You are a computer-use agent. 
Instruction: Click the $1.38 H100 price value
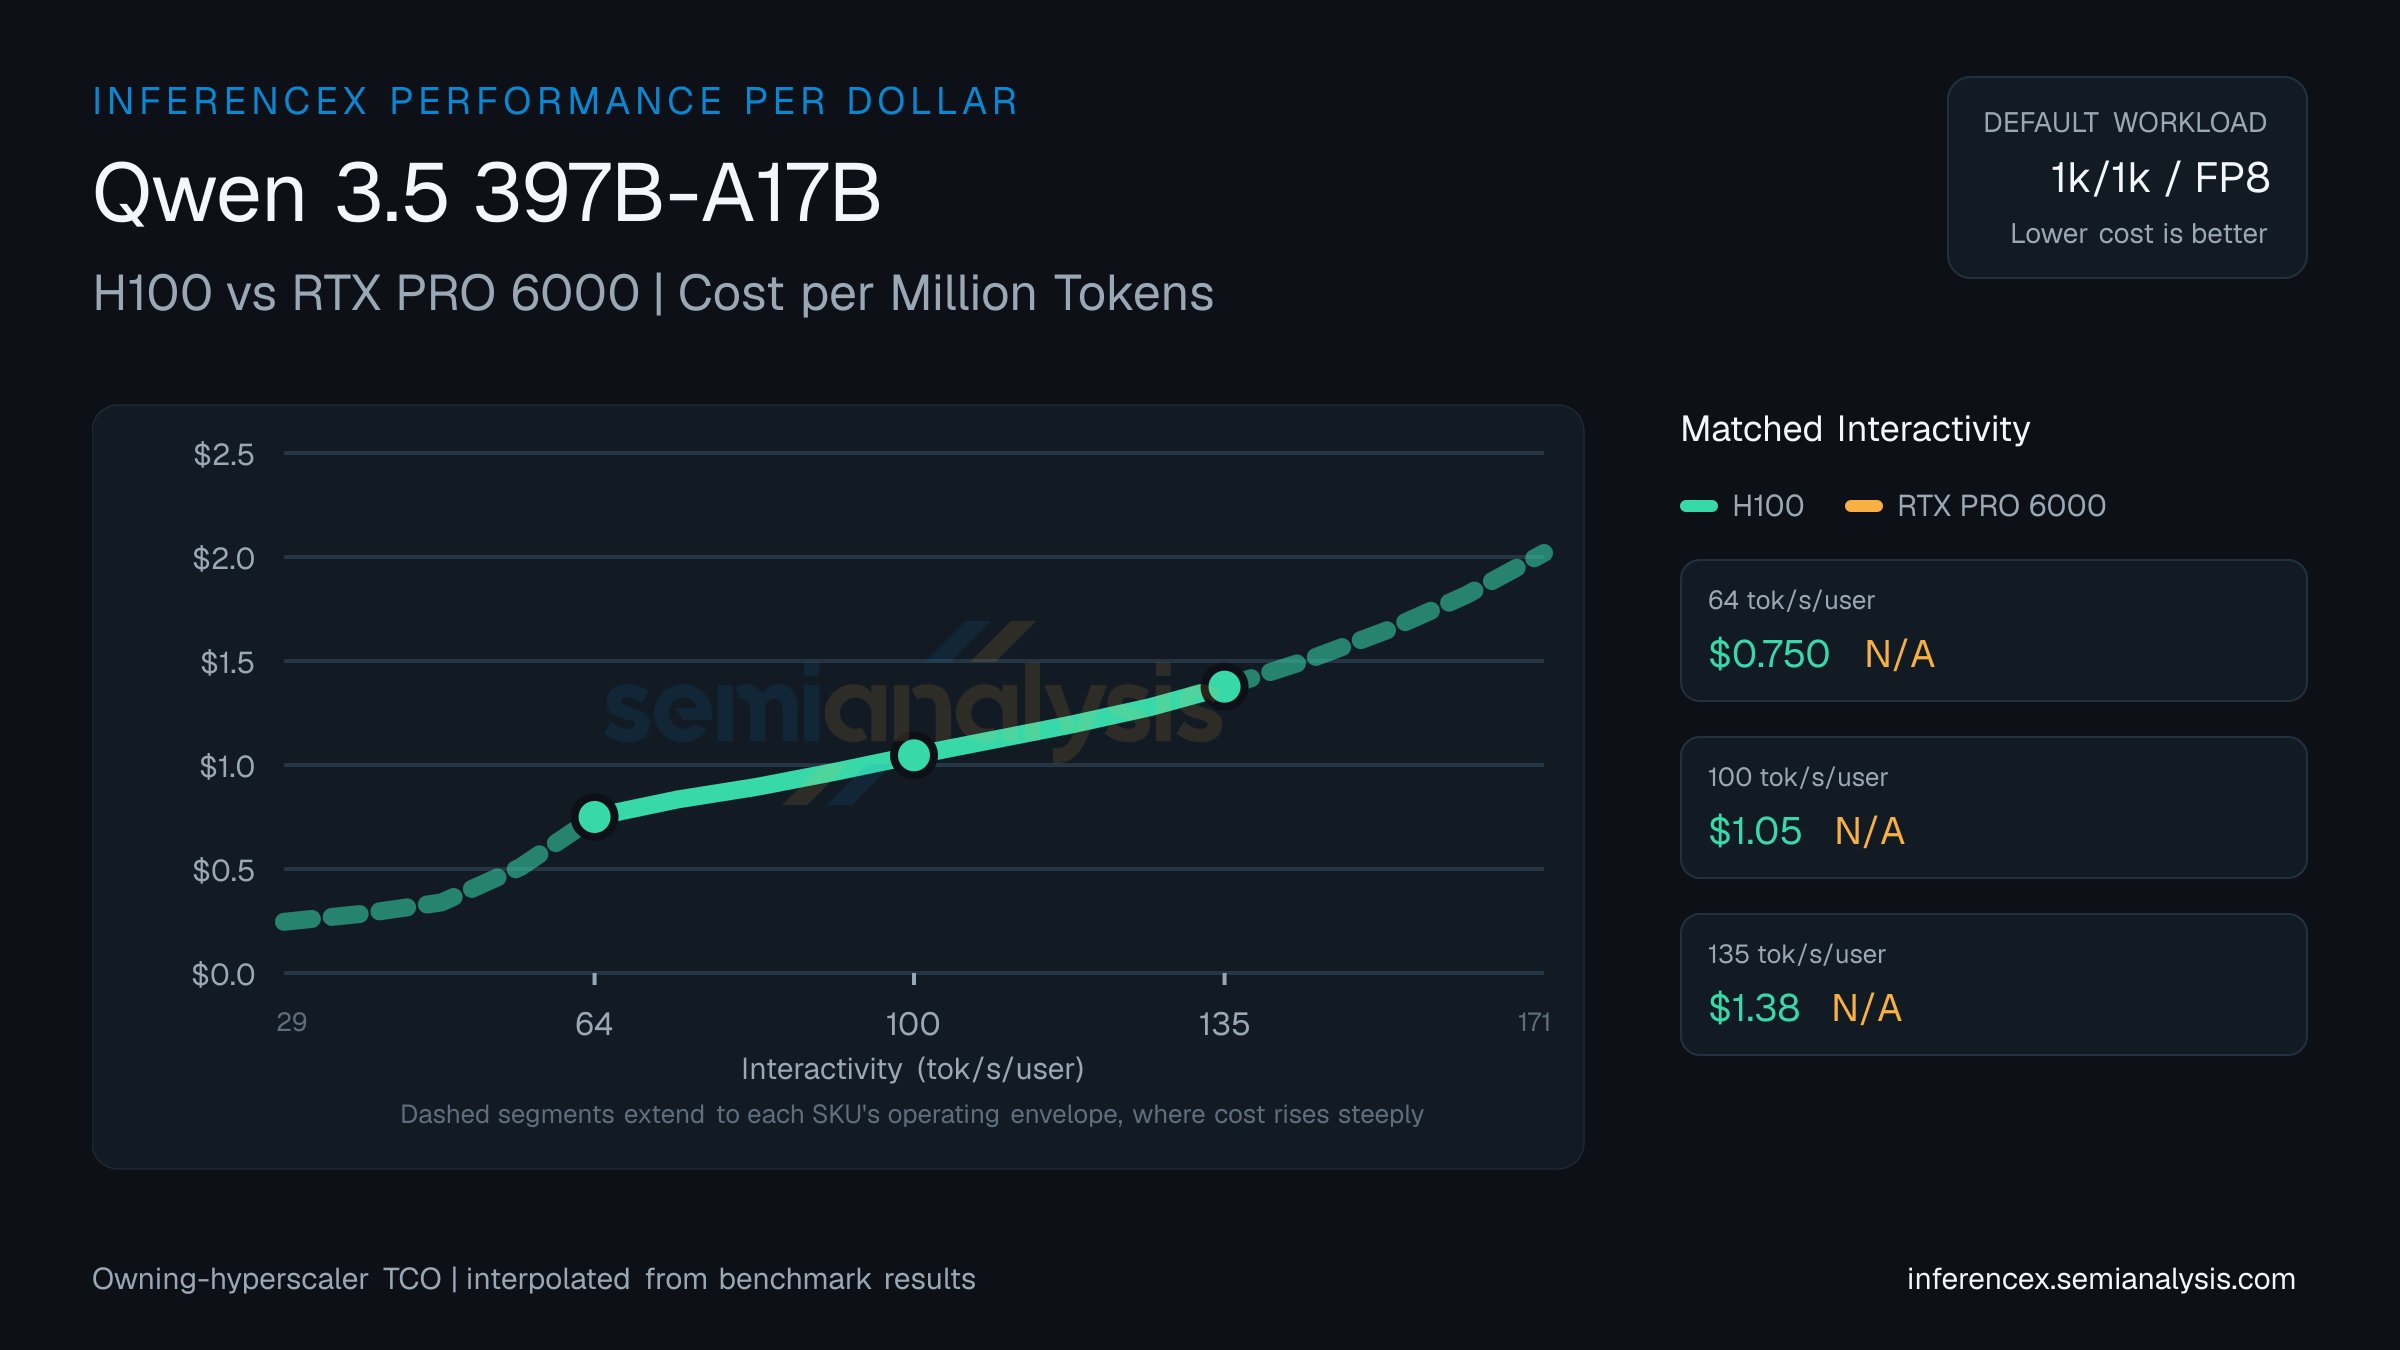[x=1754, y=1008]
